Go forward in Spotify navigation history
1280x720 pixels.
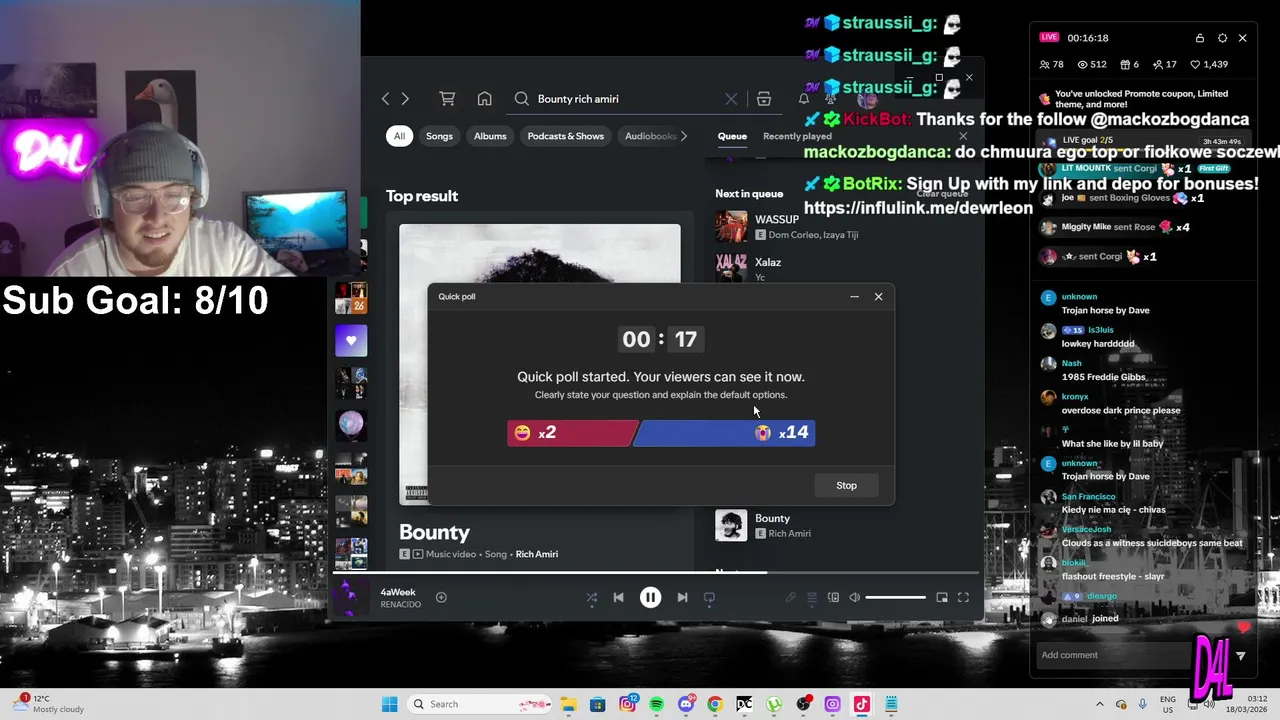tap(405, 99)
